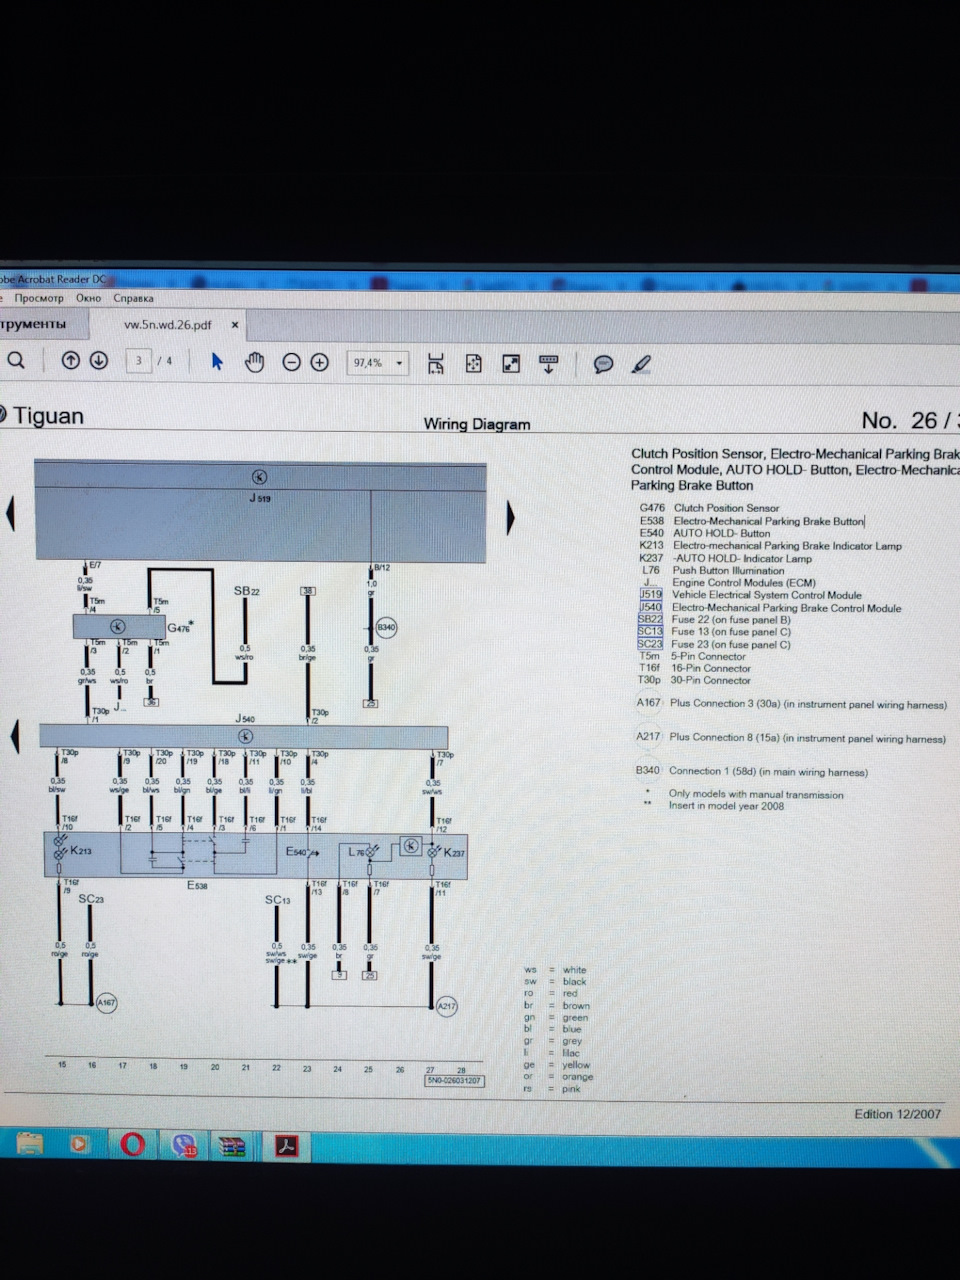The width and height of the screenshot is (960, 1280).
Task: Click the 'Wiring Diagram' page title
Action: point(477,424)
